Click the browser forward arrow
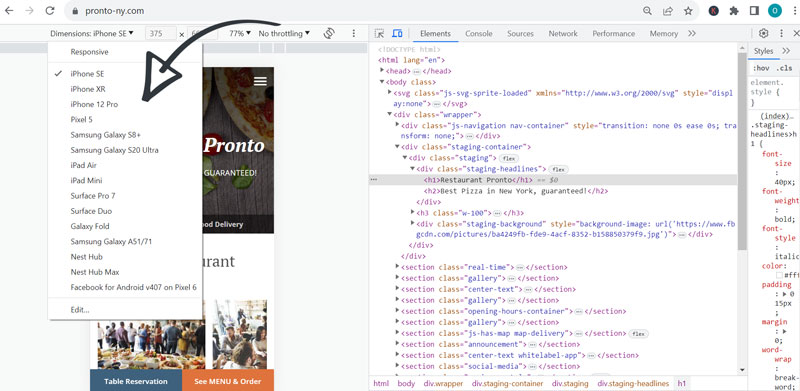 tap(29, 11)
